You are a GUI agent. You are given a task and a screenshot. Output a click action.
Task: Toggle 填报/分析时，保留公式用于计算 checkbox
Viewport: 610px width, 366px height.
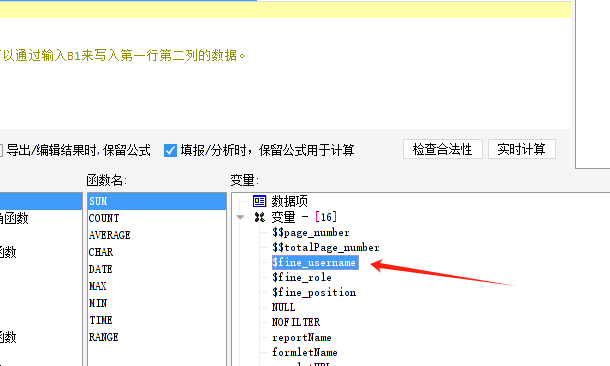click(x=170, y=150)
